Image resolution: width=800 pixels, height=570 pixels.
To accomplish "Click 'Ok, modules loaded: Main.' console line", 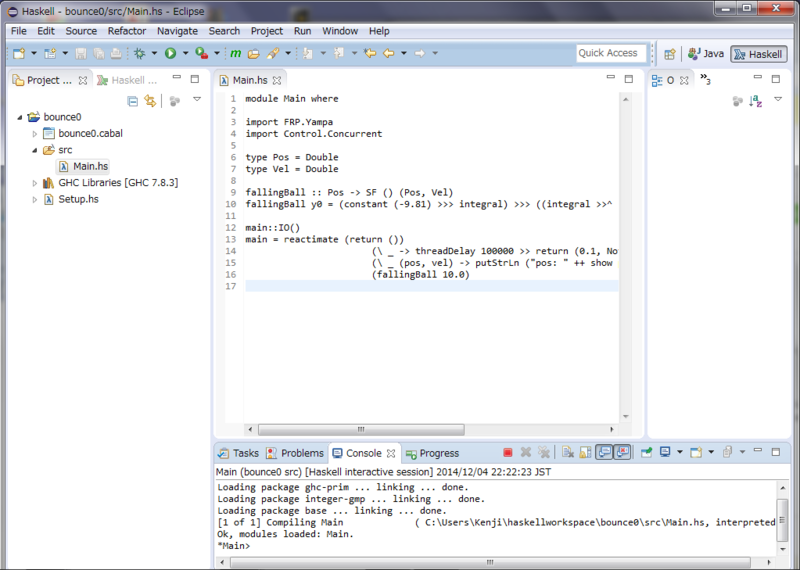I will 285,534.
